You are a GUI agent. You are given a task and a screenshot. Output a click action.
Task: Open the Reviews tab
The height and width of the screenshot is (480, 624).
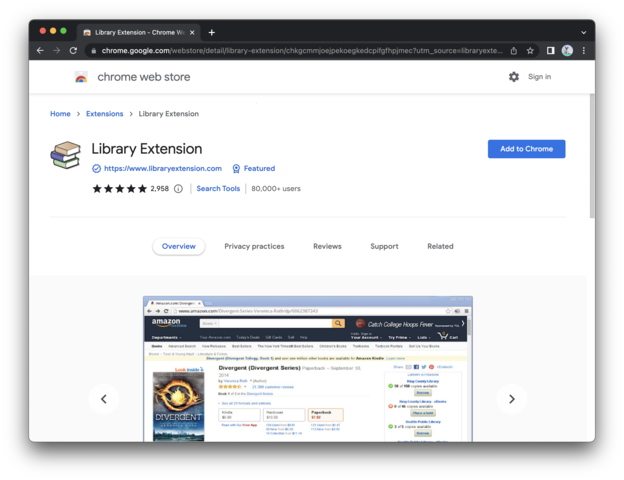327,246
